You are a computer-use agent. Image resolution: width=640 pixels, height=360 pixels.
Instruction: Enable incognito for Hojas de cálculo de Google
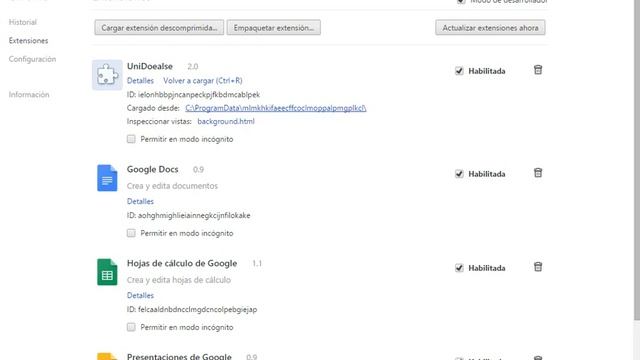(x=131, y=327)
